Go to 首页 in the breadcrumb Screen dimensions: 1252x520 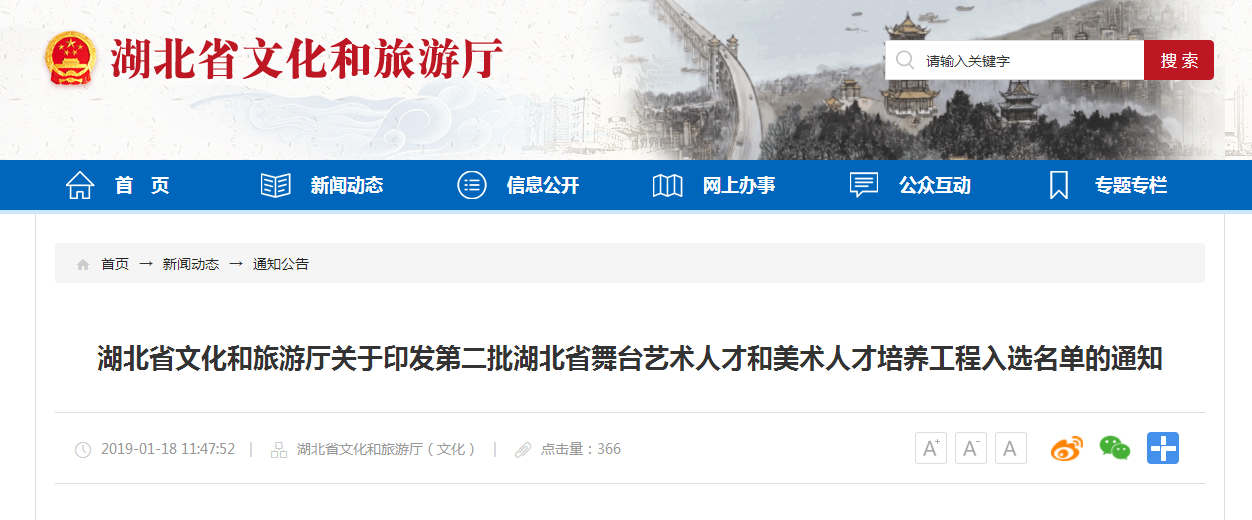coord(115,264)
